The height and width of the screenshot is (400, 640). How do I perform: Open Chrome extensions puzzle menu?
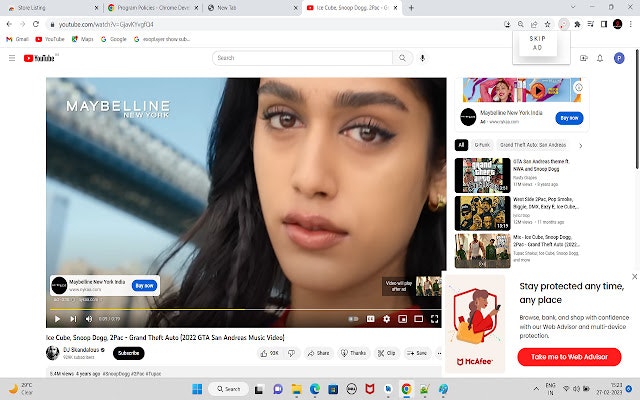tap(577, 24)
